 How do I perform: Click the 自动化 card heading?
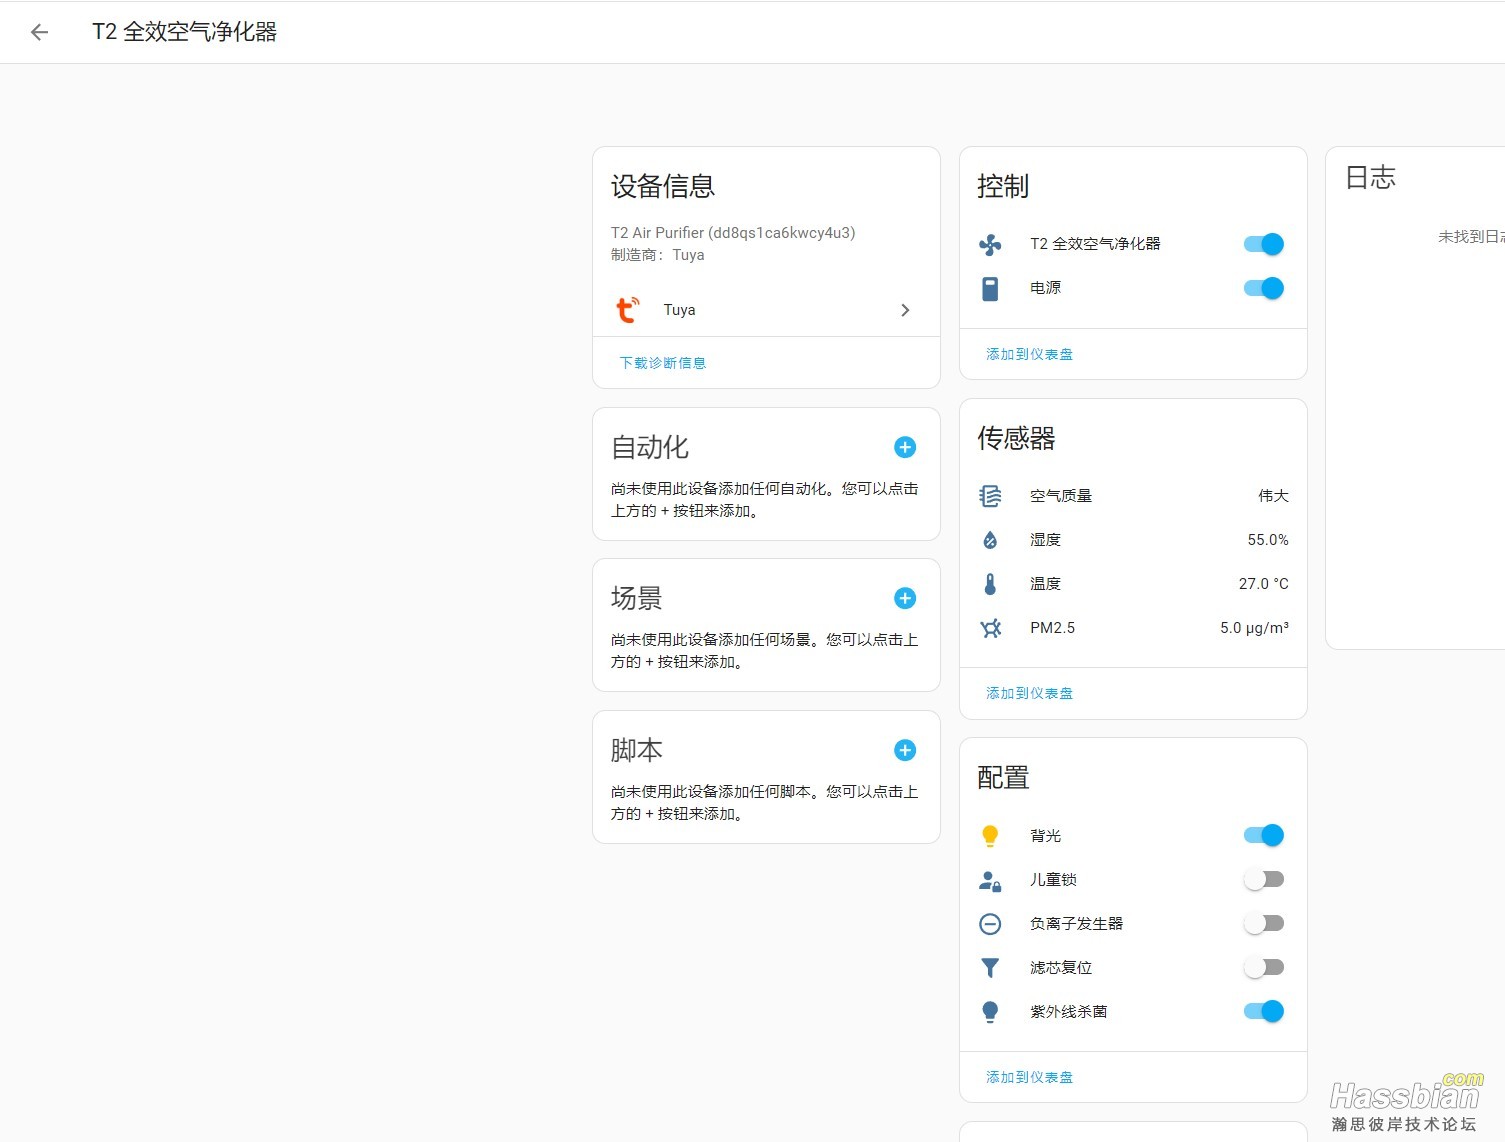(650, 447)
